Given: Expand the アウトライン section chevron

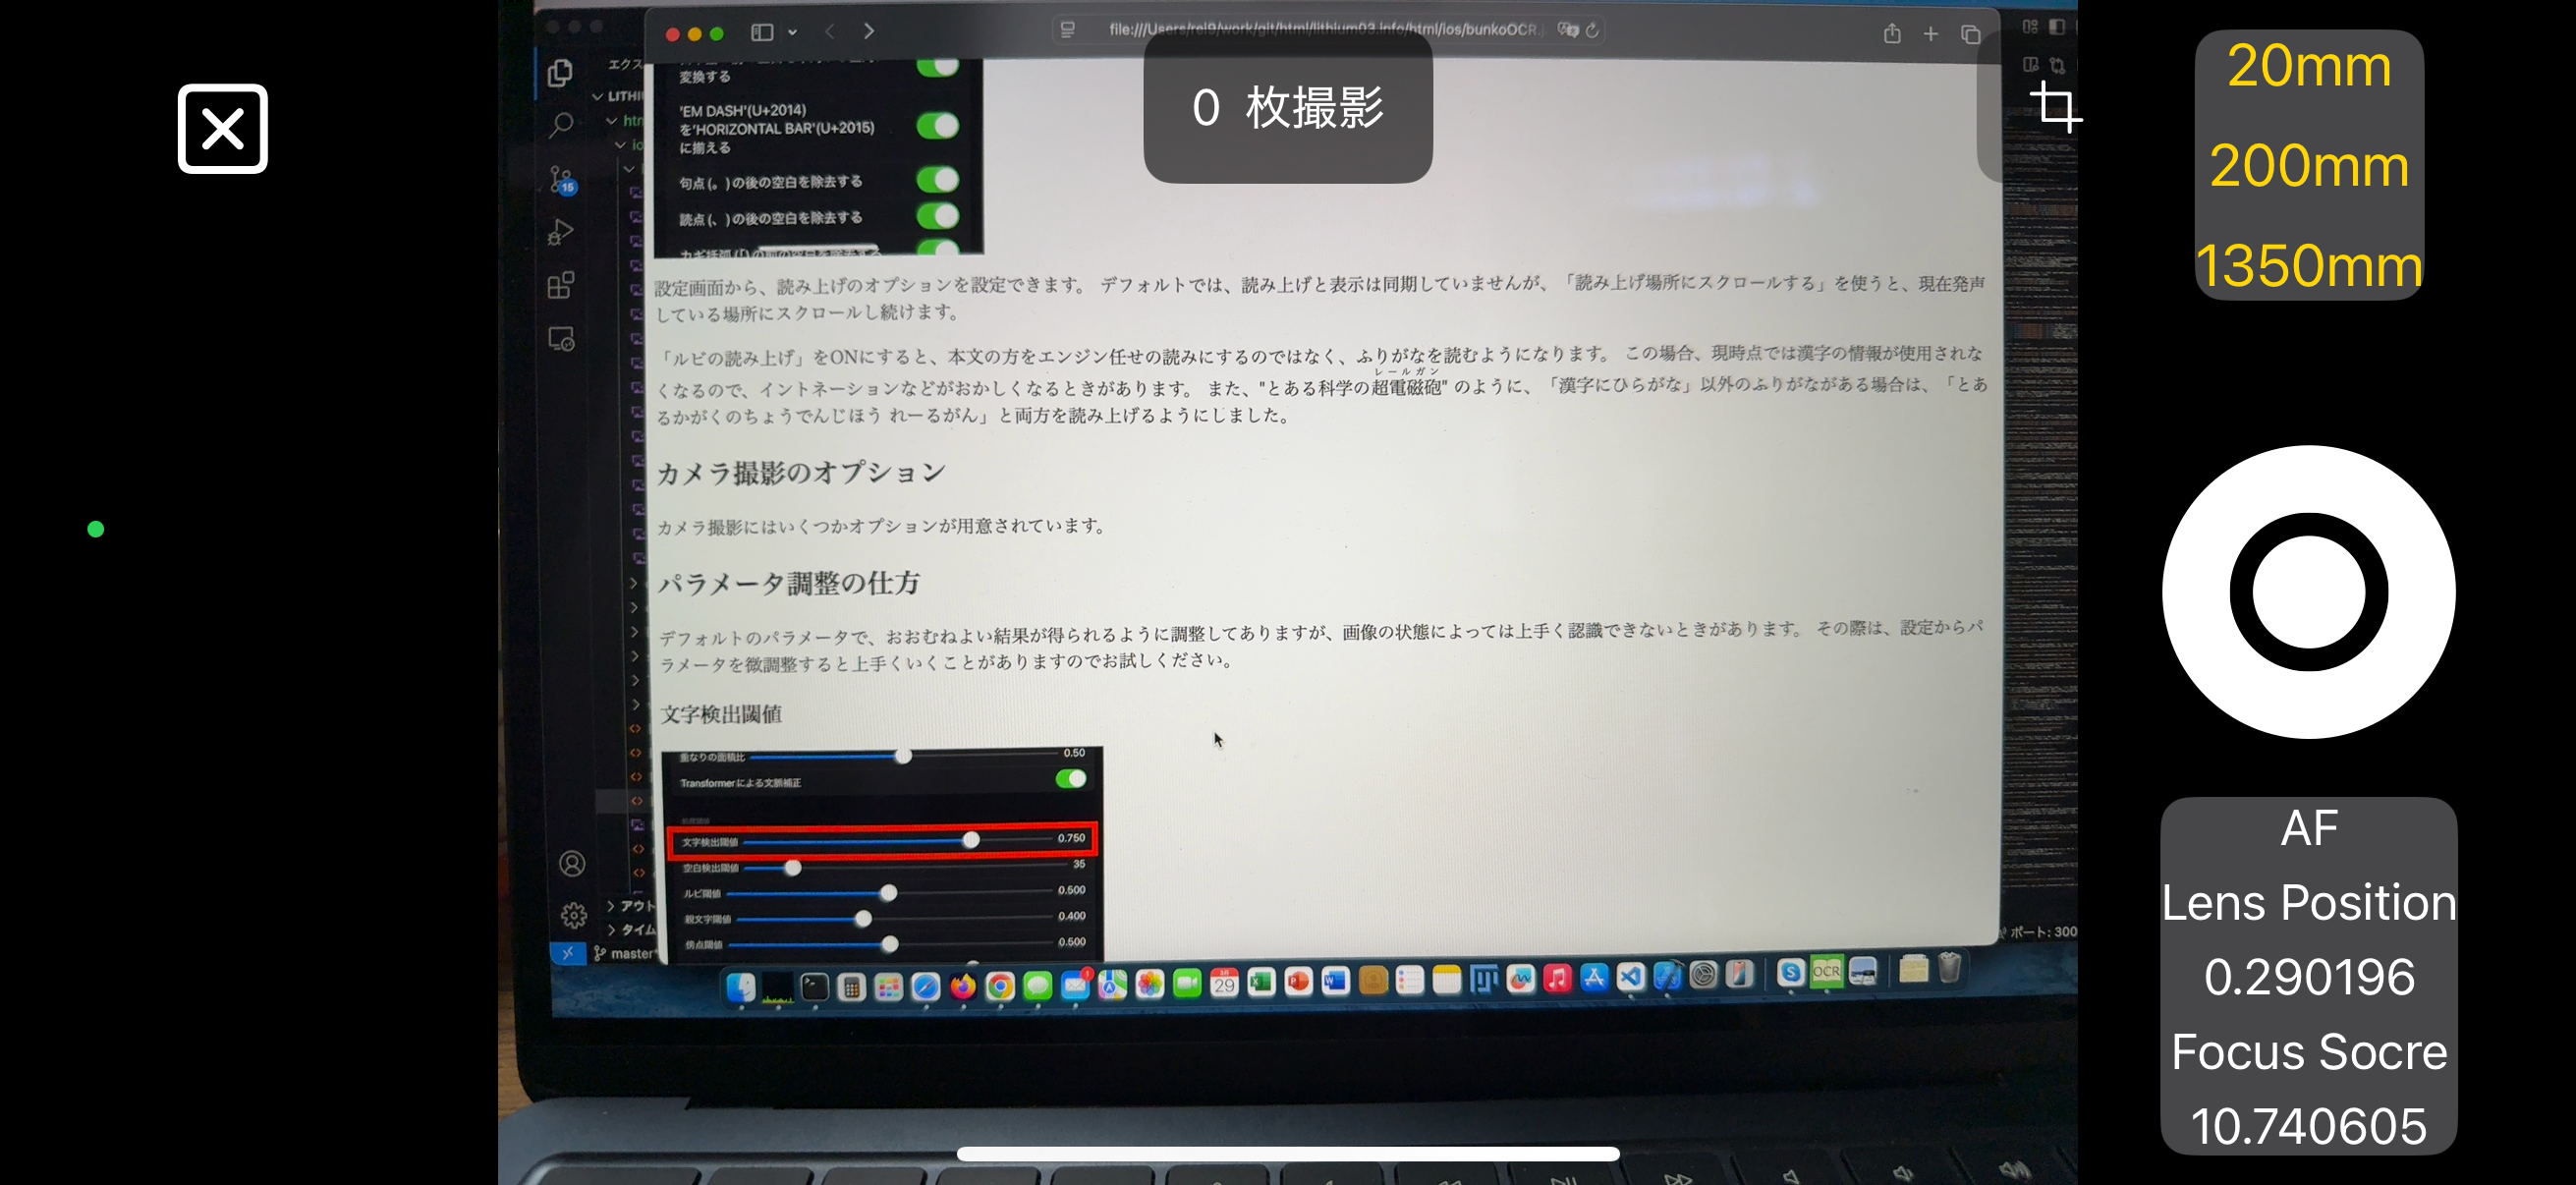Looking at the screenshot, I should click(x=611, y=905).
